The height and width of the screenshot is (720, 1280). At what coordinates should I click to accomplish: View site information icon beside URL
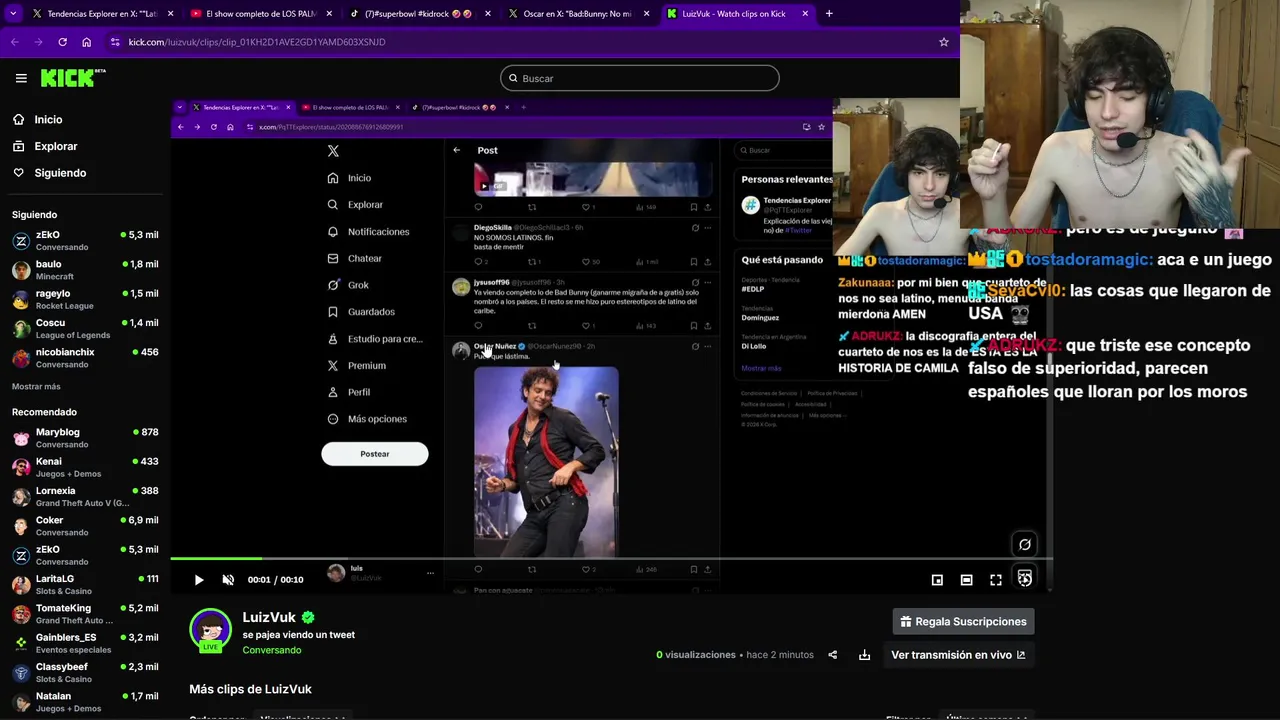[x=115, y=42]
